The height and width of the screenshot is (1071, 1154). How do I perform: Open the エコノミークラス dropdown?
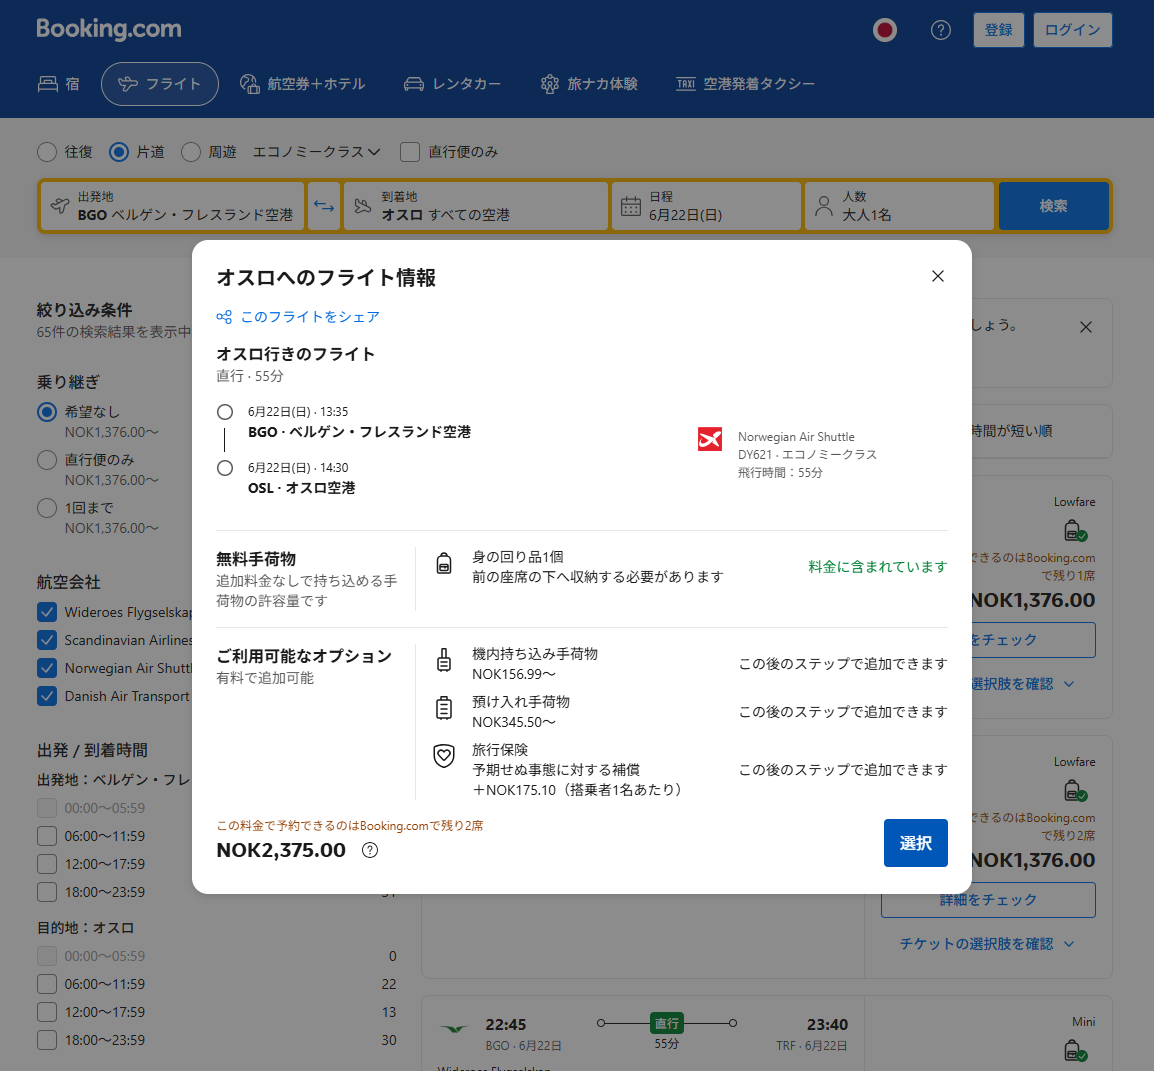coord(316,152)
